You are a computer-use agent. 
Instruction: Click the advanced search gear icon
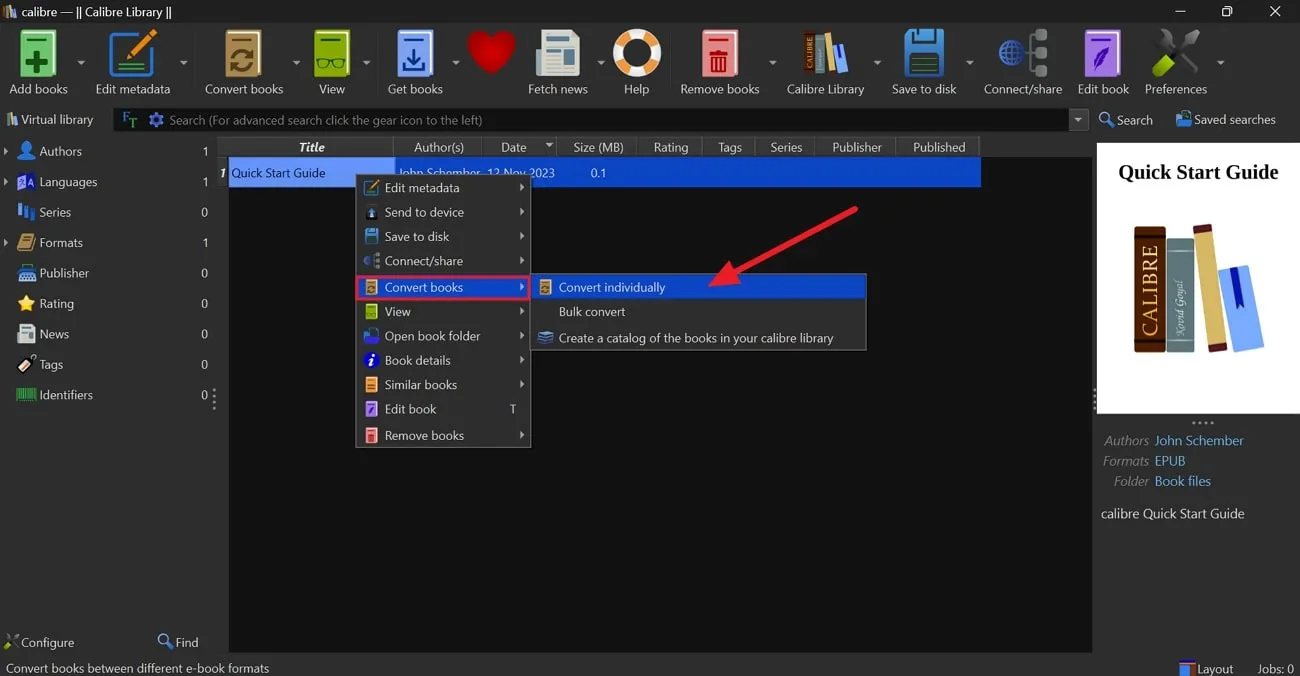(156, 119)
